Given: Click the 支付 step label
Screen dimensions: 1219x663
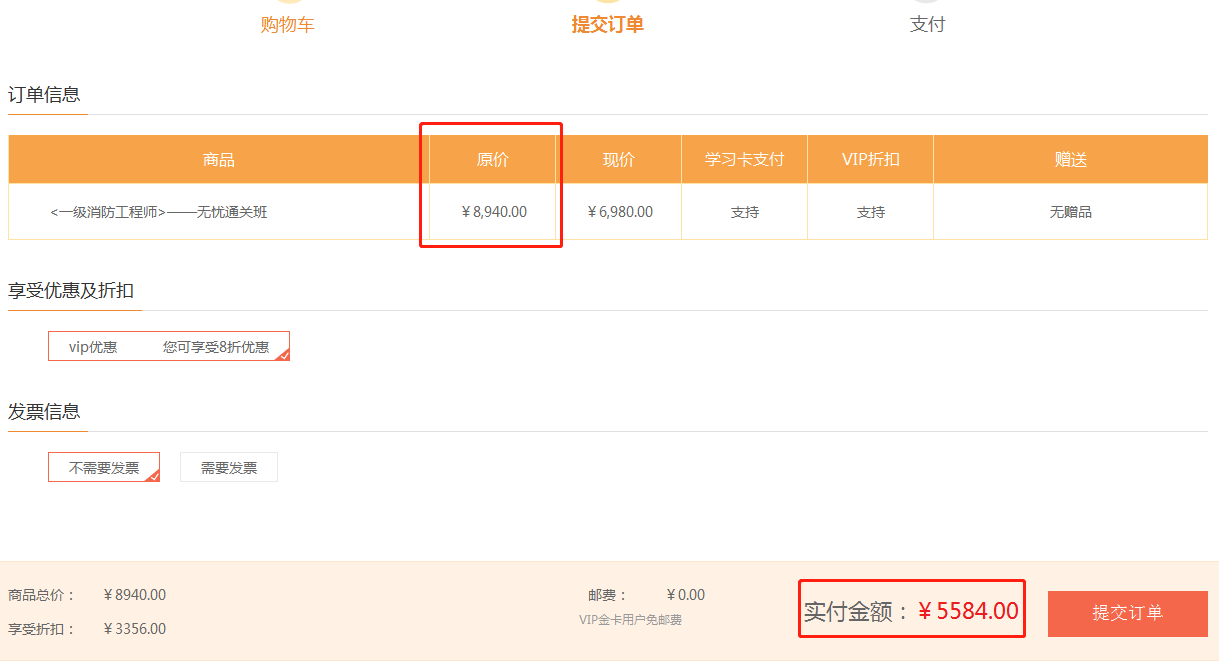Looking at the screenshot, I should 927,25.
